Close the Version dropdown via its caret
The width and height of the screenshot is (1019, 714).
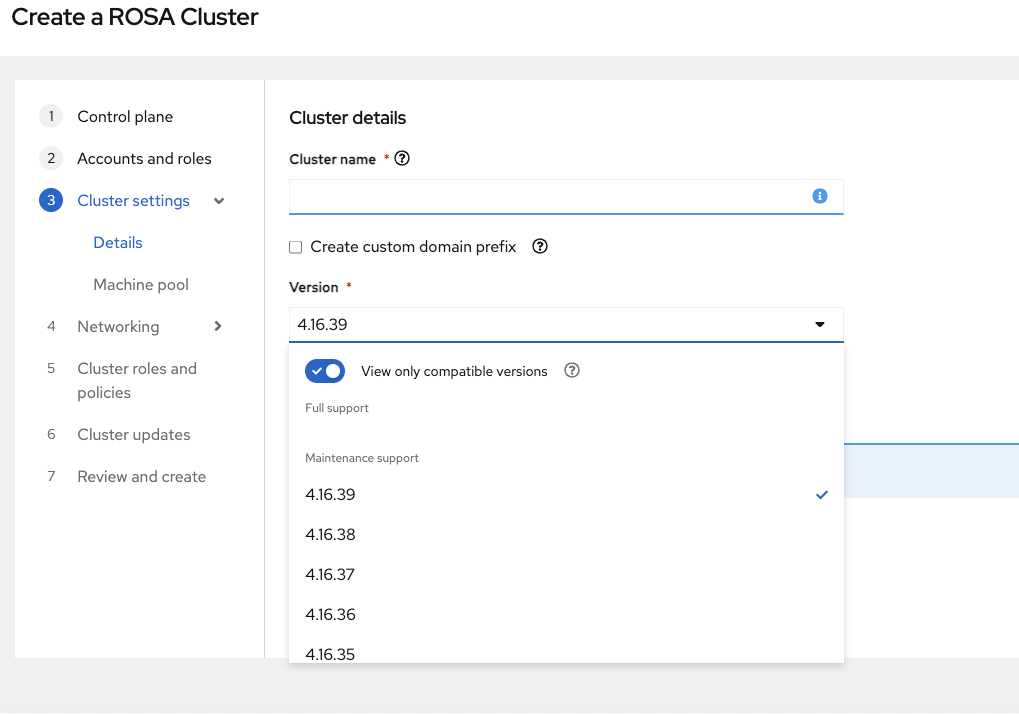click(820, 324)
